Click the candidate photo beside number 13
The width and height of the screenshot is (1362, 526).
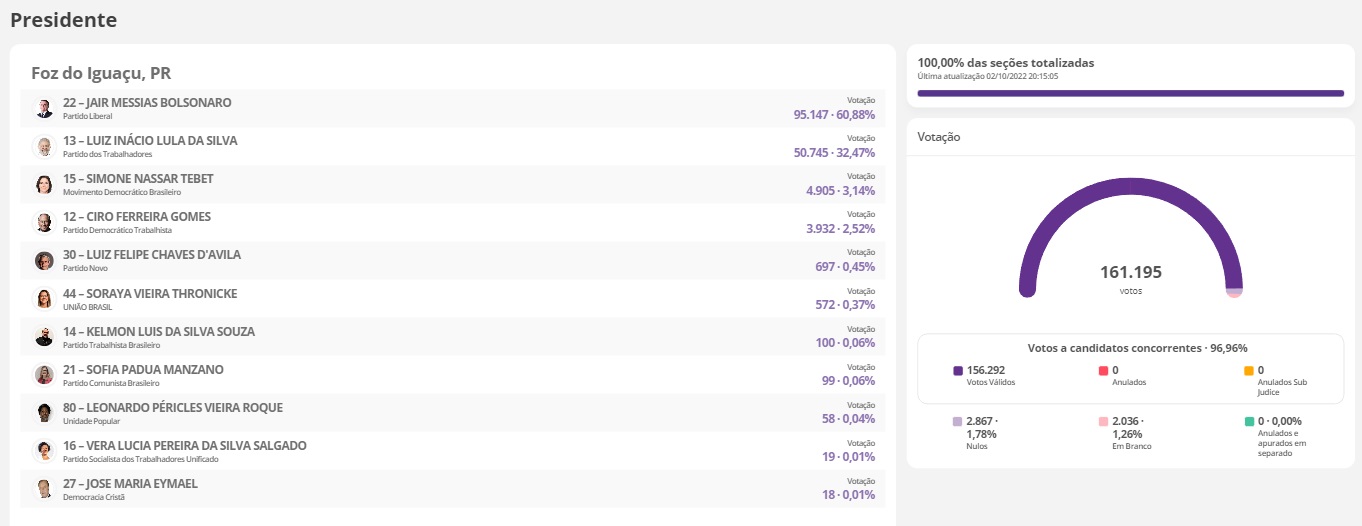(44, 146)
